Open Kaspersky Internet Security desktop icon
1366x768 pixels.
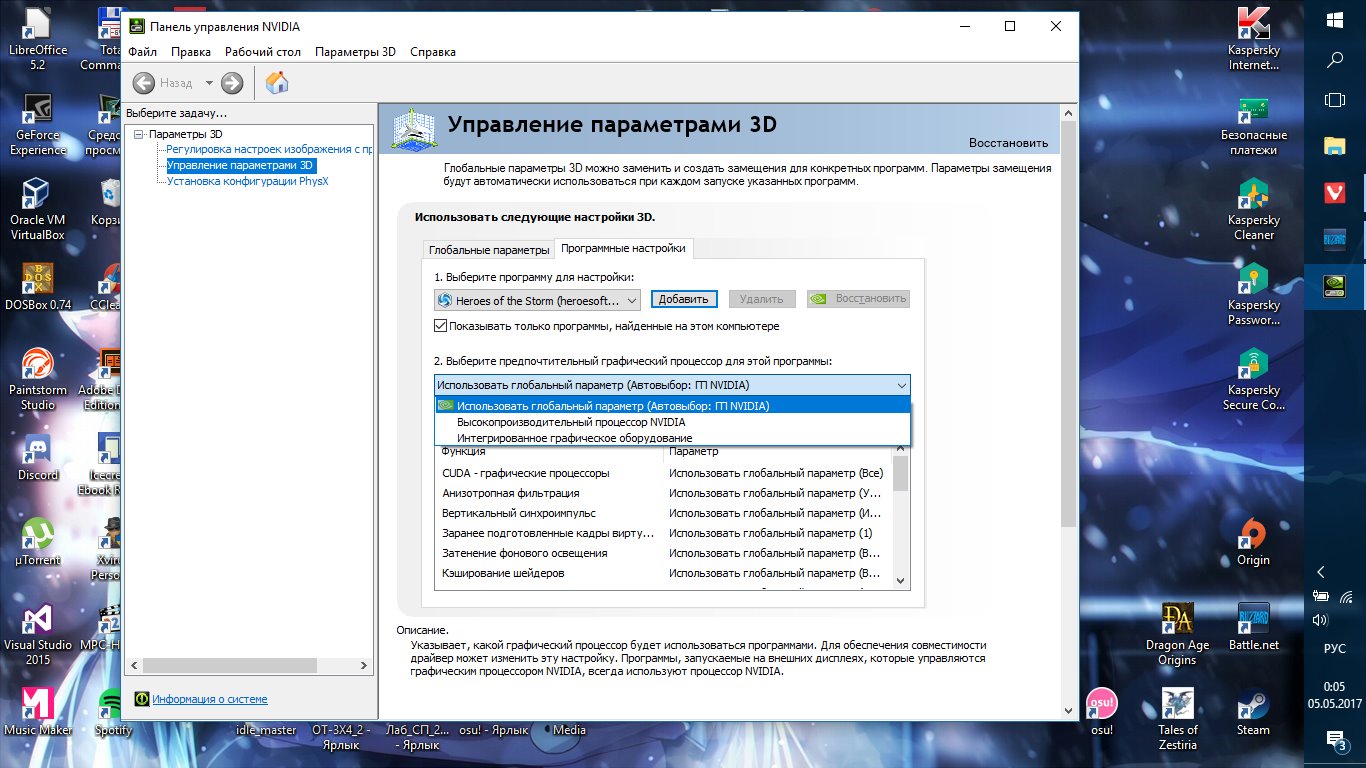tap(1254, 40)
